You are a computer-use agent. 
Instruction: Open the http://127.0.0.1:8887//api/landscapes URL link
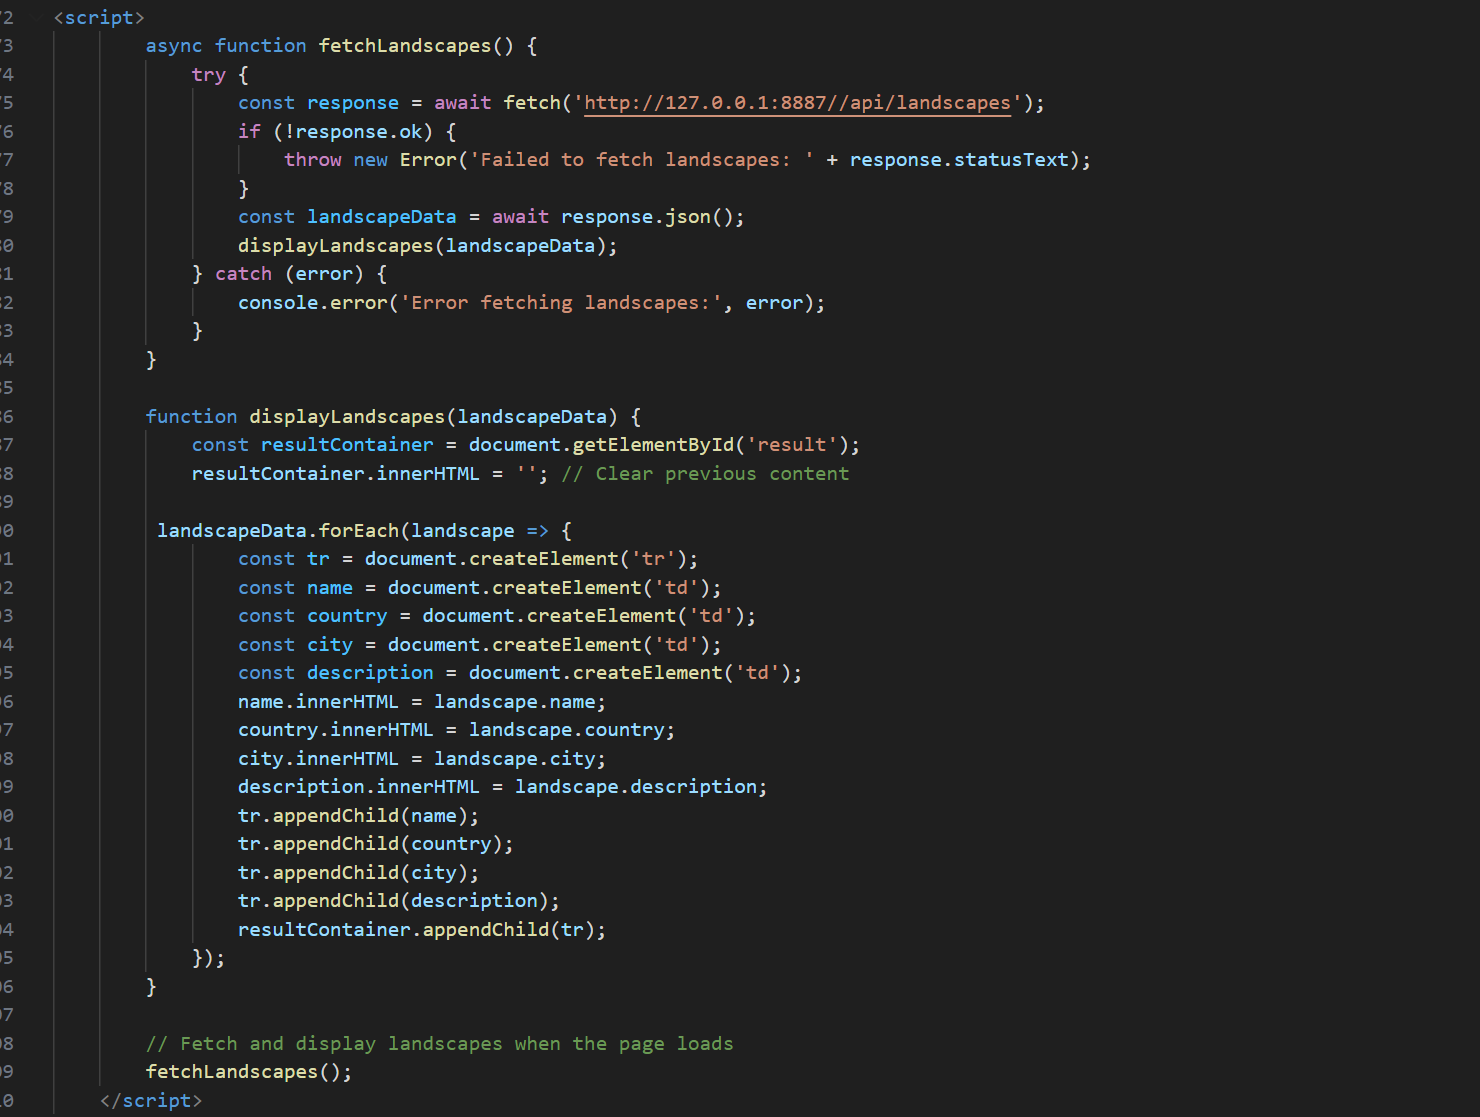[797, 103]
